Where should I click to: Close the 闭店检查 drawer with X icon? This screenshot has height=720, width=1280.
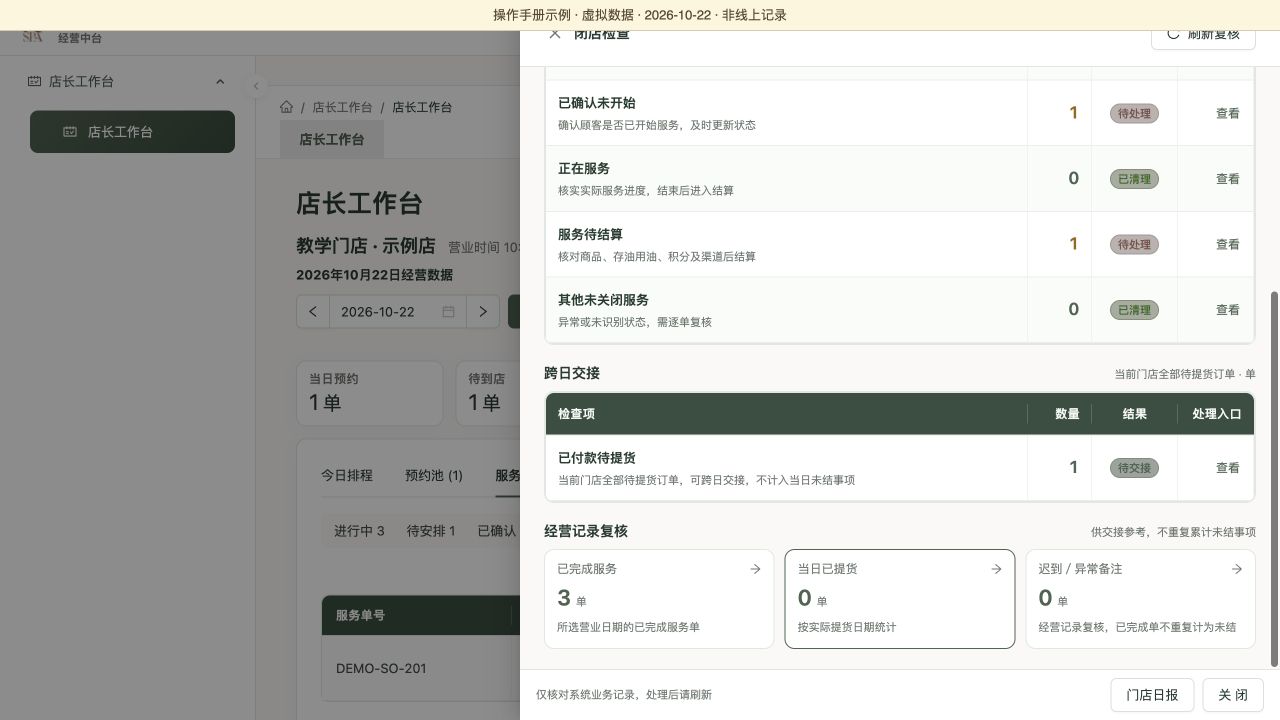(555, 34)
